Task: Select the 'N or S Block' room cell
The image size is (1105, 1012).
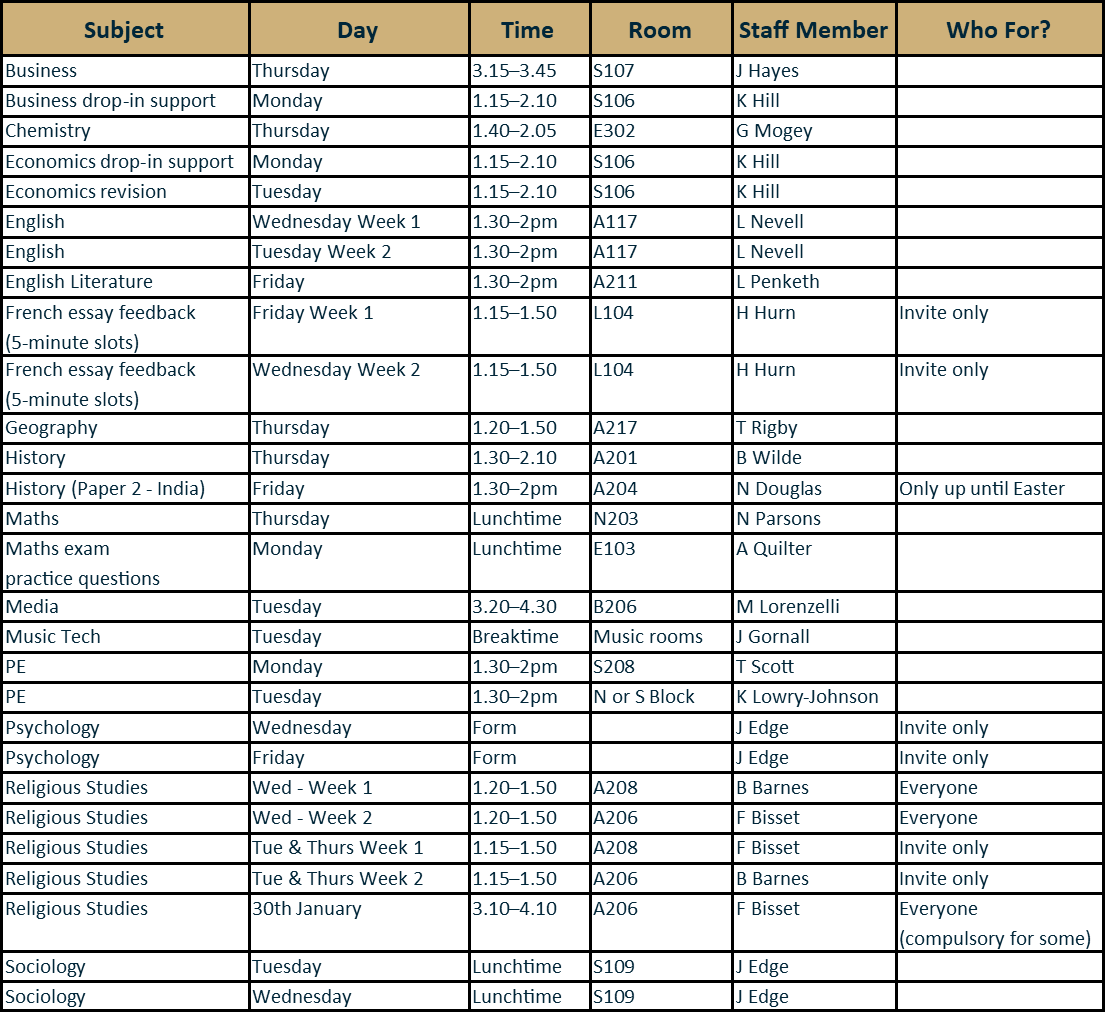Action: 644,697
